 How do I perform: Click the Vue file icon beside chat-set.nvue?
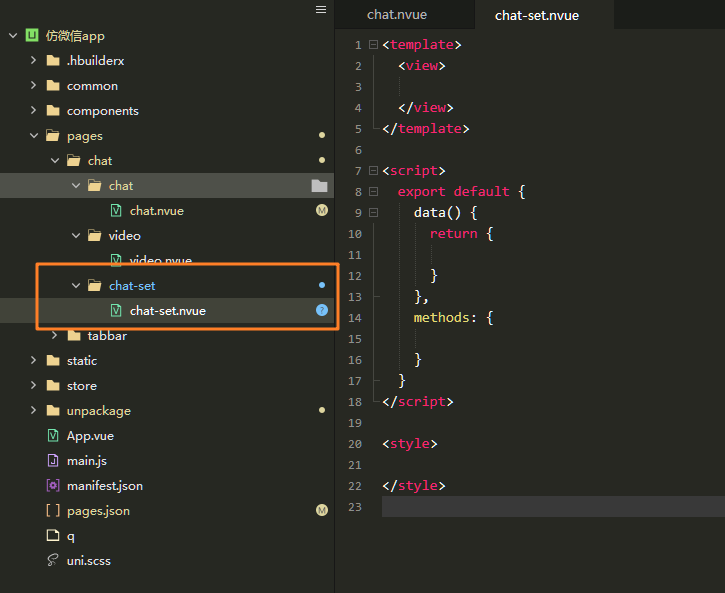(x=116, y=311)
